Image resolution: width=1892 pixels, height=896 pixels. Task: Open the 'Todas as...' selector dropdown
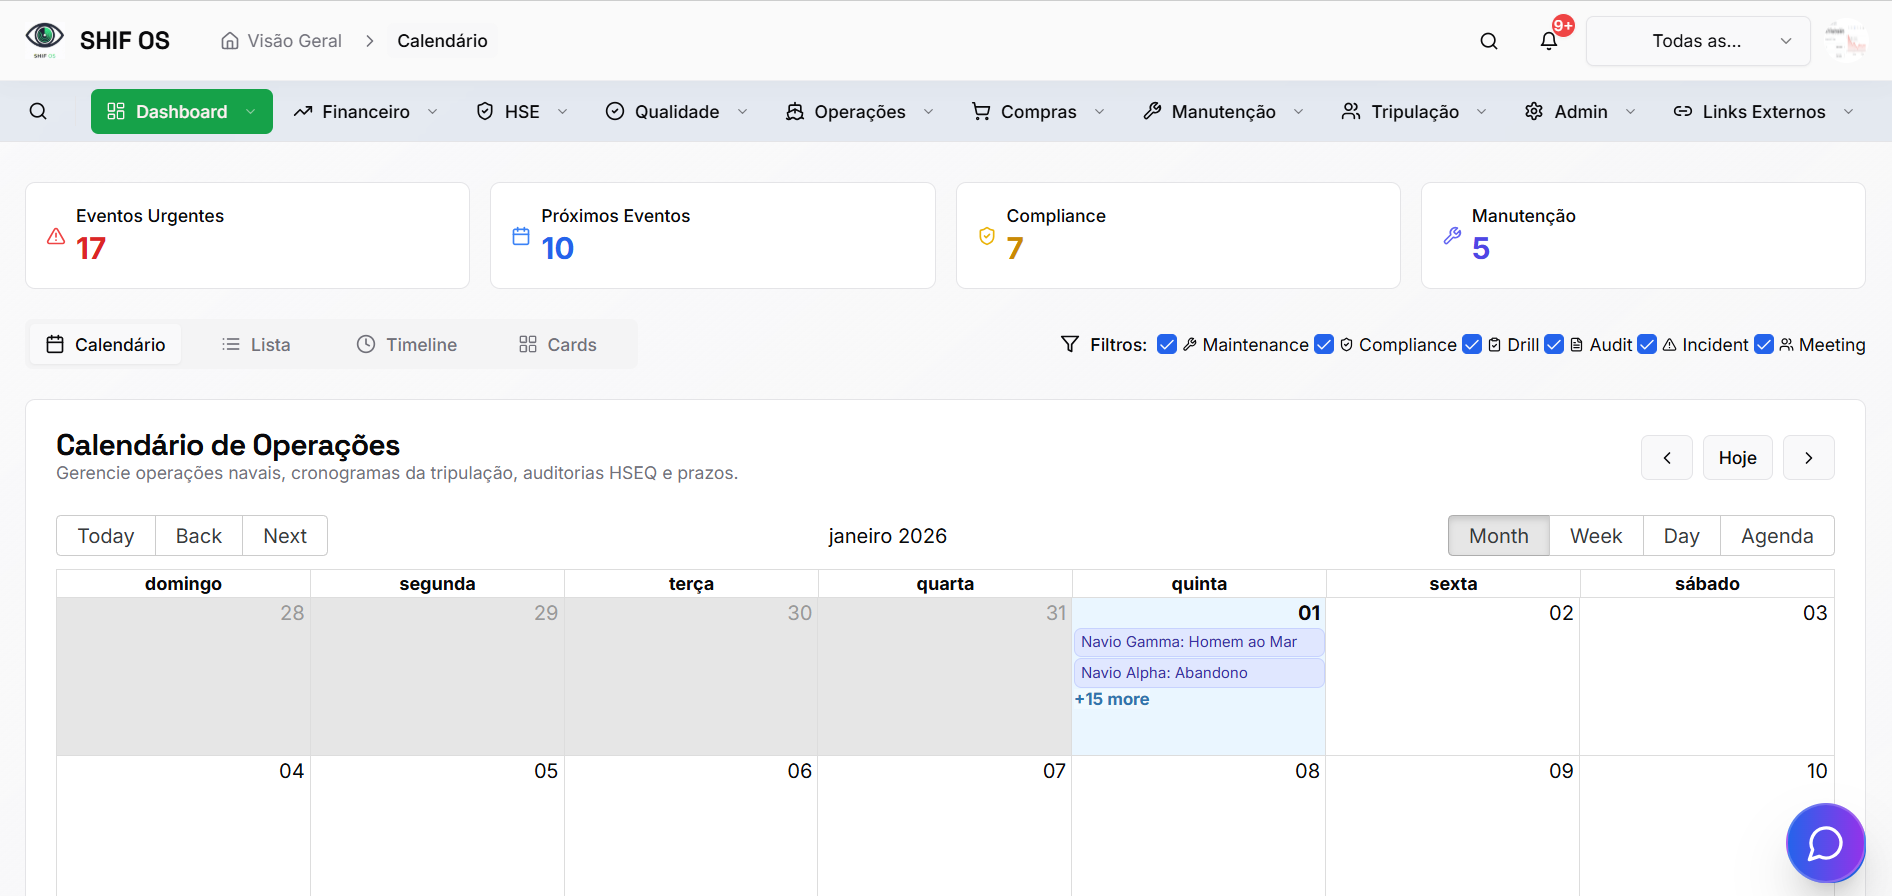tap(1697, 41)
